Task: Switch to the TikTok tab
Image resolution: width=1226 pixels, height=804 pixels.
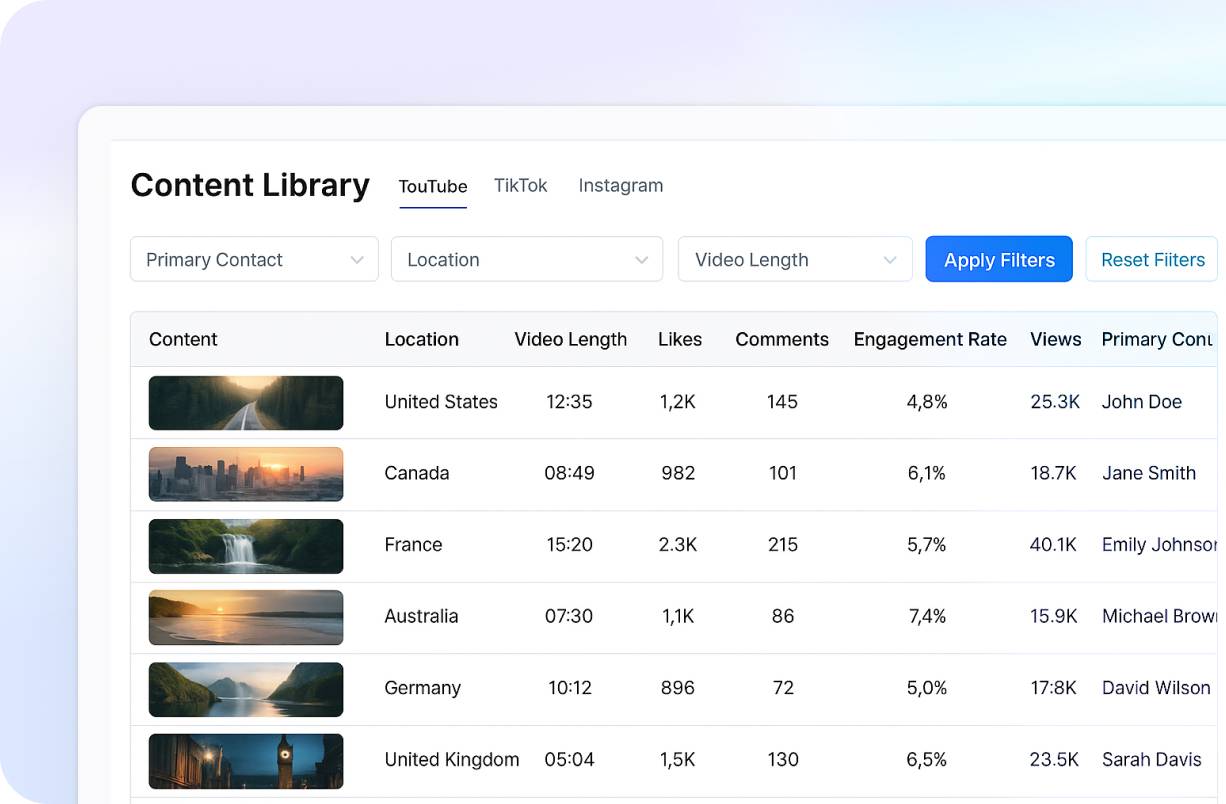Action: click(520, 186)
